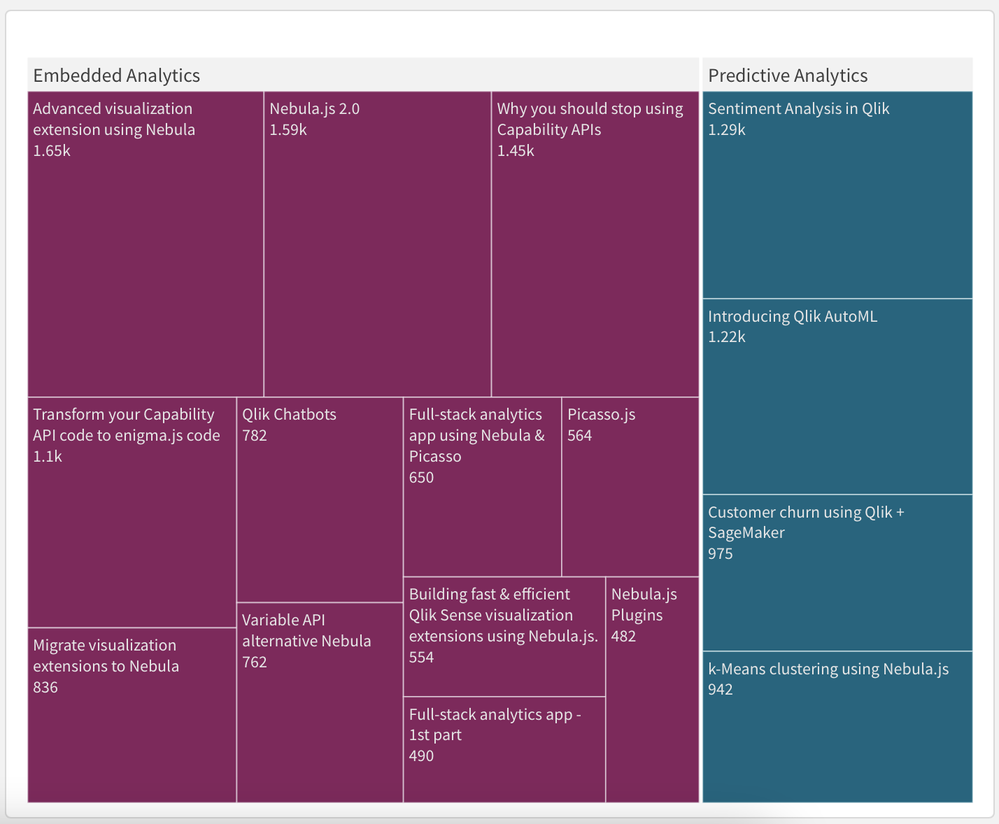This screenshot has height=824, width=999.
Task: Select Full-stack analytics app using Nebula & Picasso tile
Action: click(482, 487)
